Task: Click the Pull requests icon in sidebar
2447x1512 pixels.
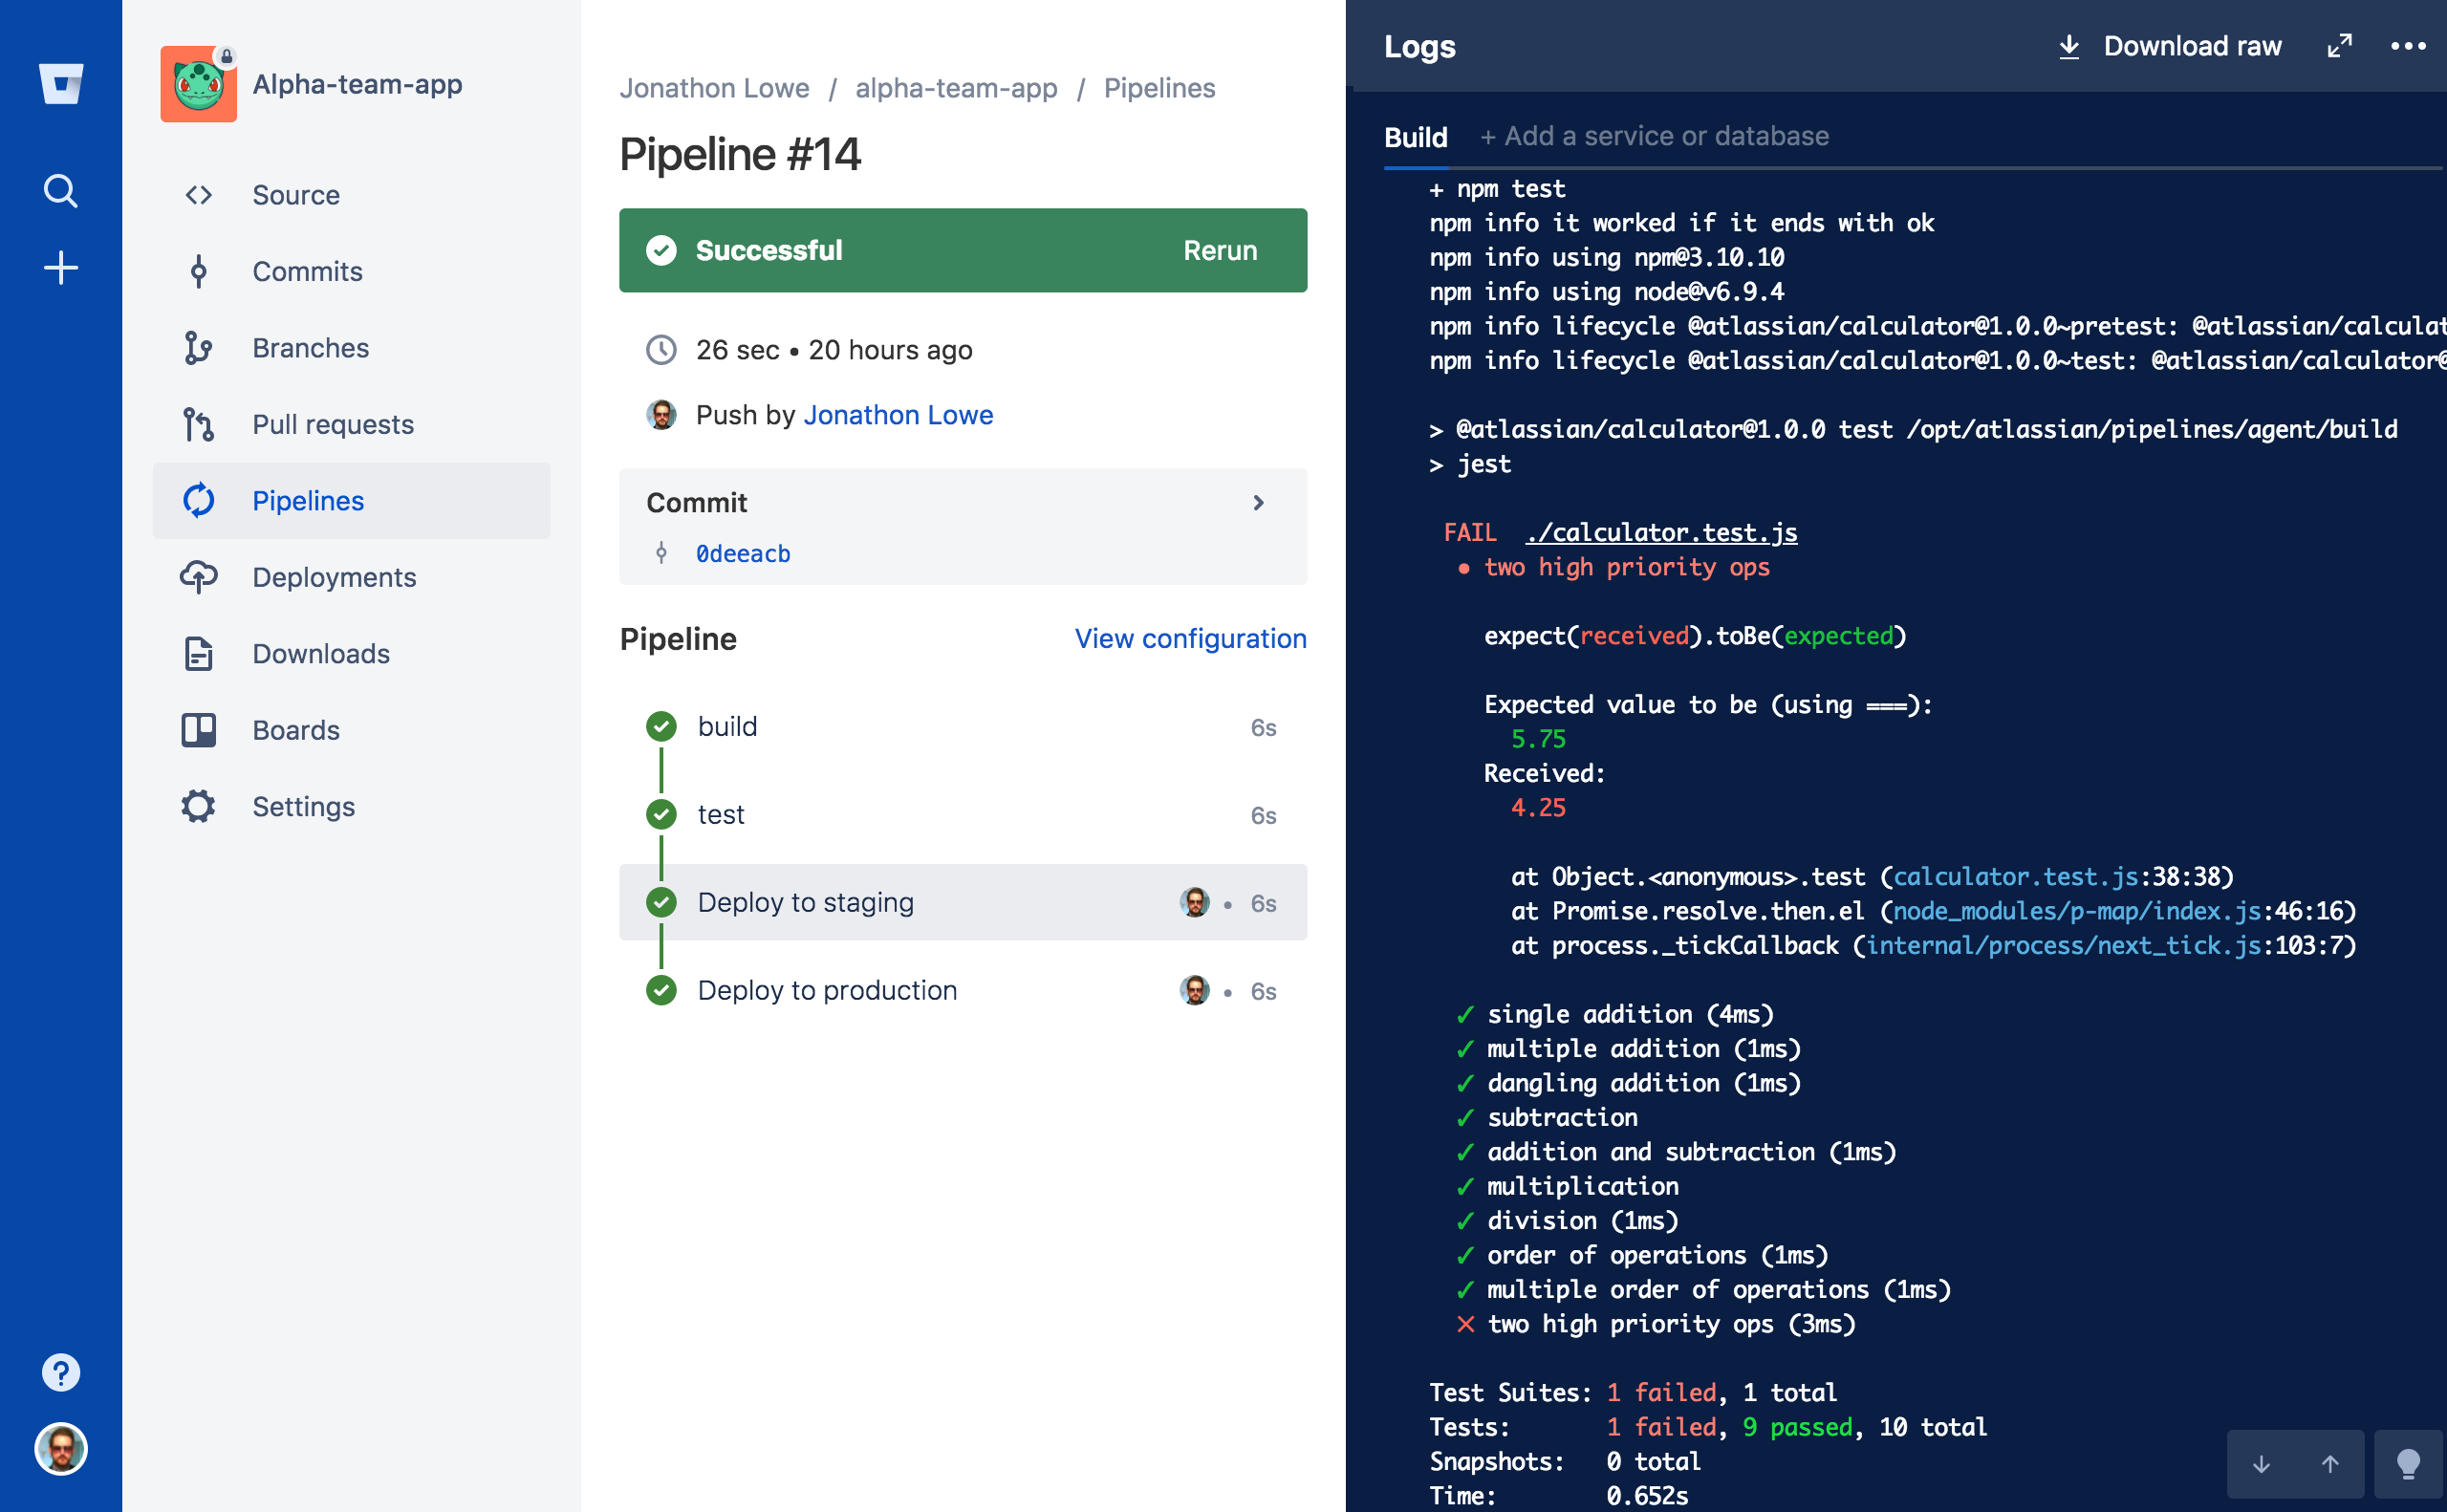Action: (199, 423)
